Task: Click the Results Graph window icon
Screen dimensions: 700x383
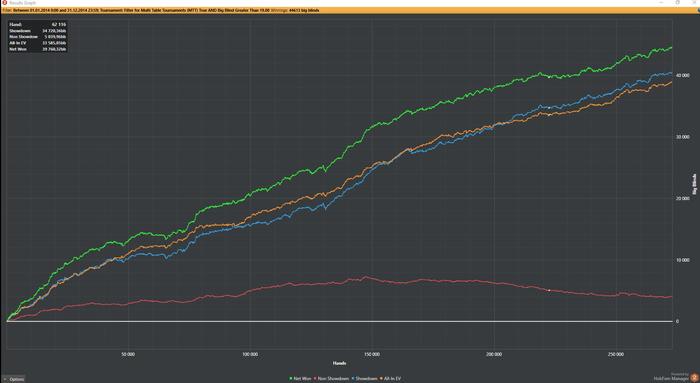Action: pyautogui.click(x=4, y=3)
